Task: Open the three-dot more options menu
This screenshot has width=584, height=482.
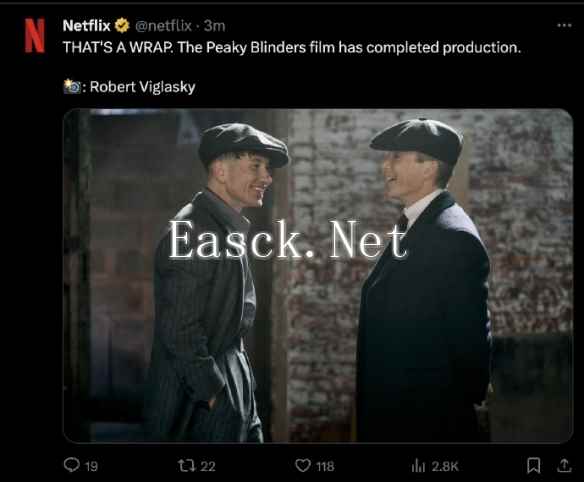Action: (564, 25)
